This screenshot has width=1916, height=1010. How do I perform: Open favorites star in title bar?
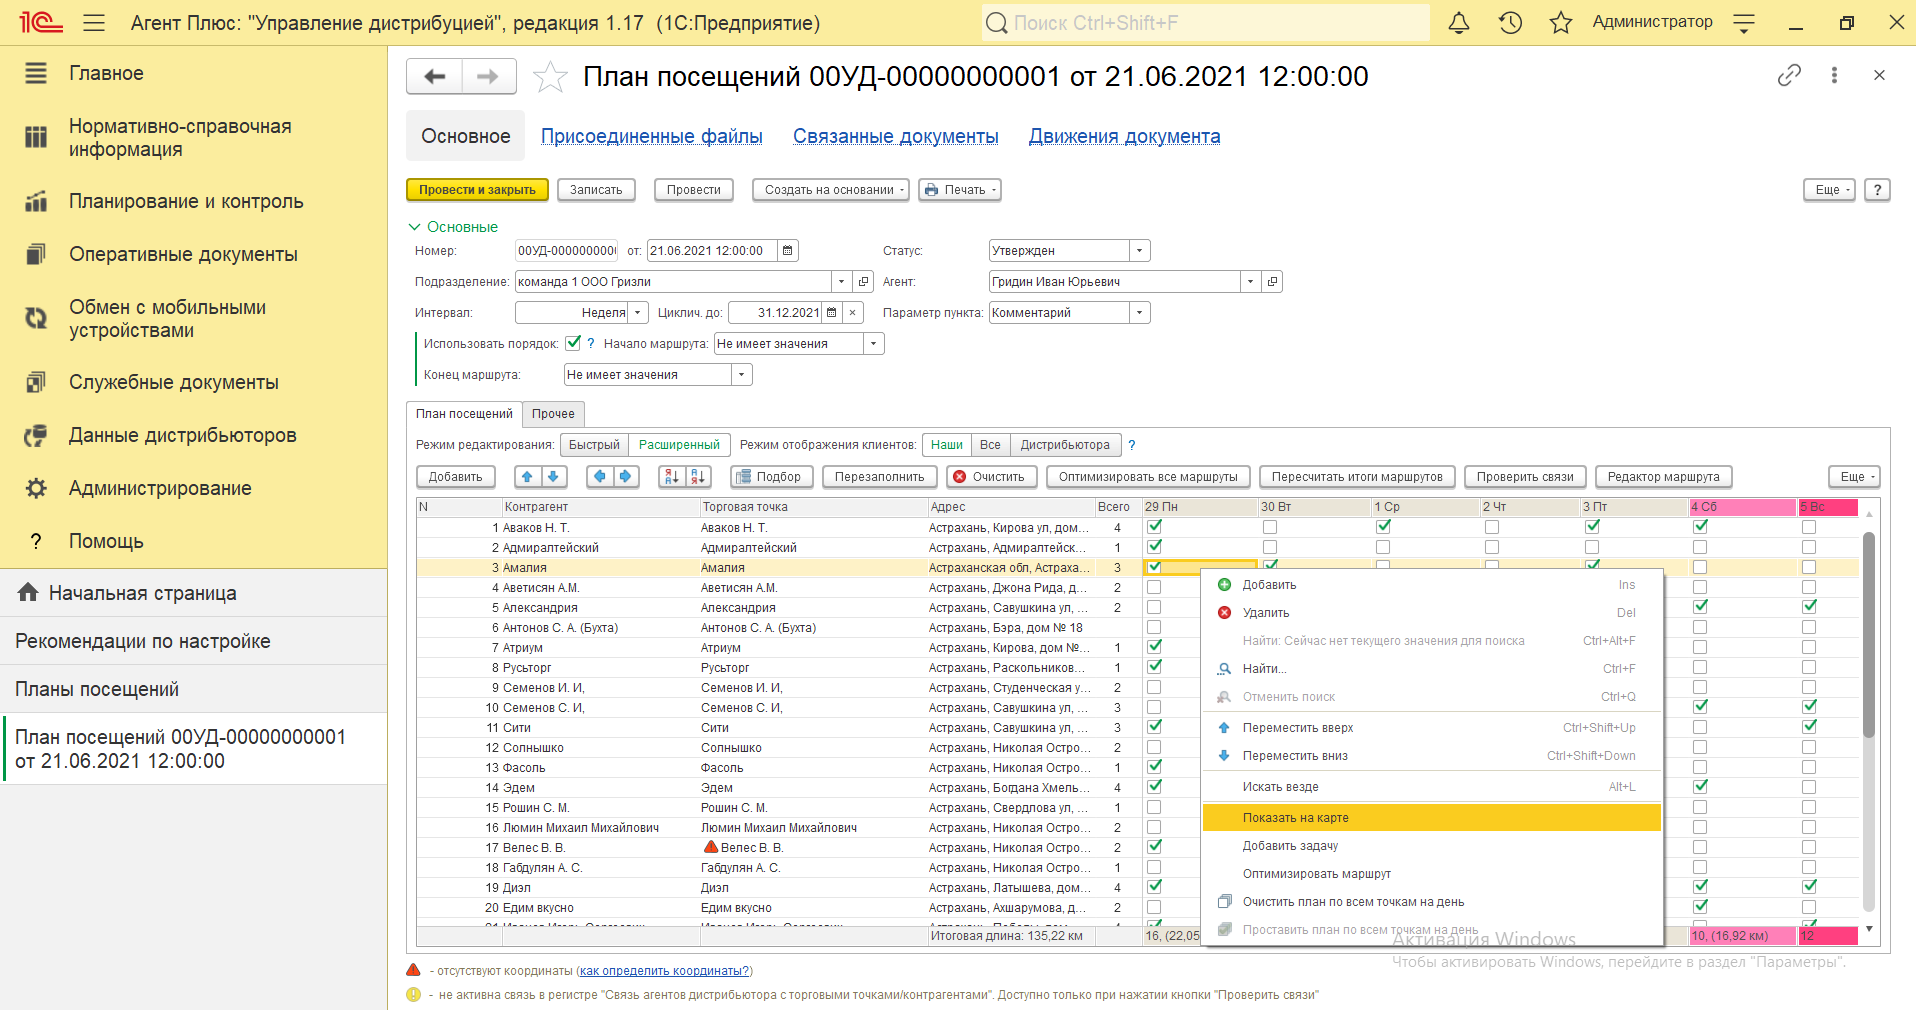point(1561,22)
